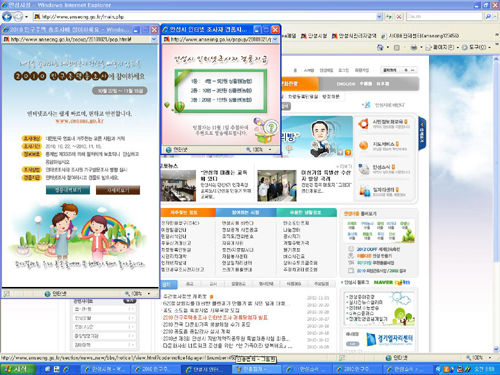The image size is (500, 375).
Task: Click the Forward navigation arrow button
Action: click(18, 16)
